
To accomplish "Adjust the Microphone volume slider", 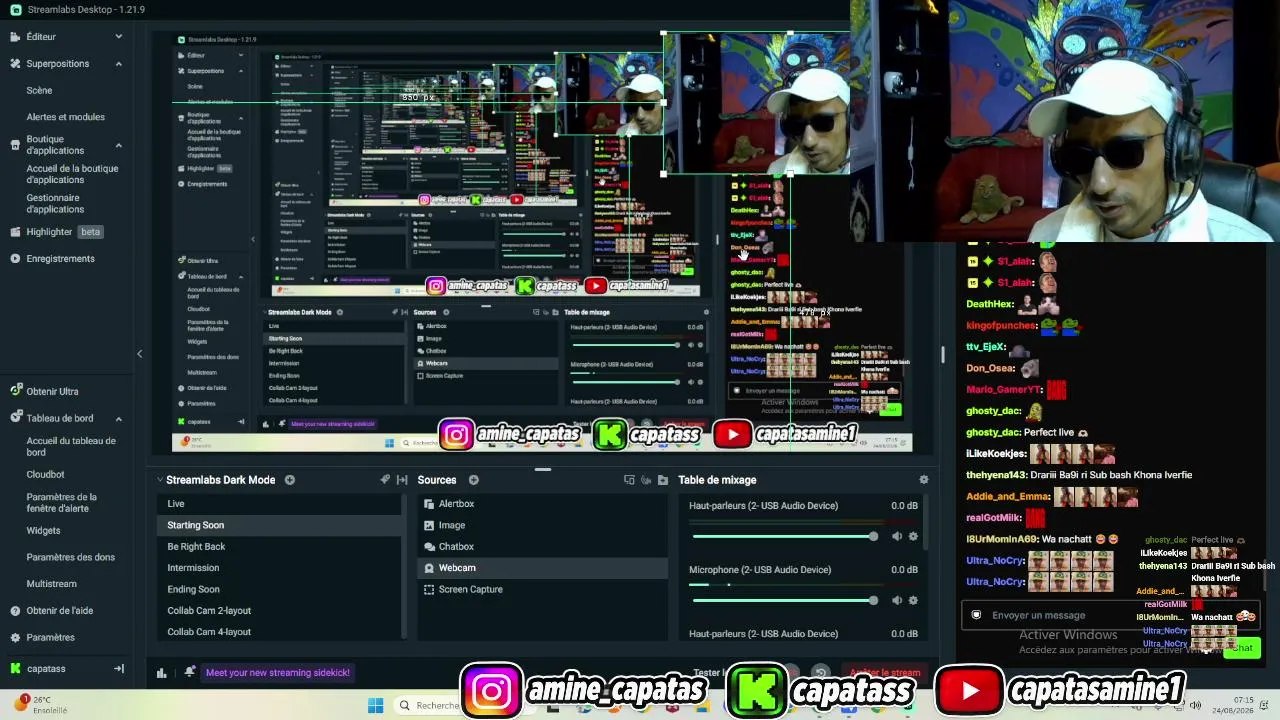I will (785, 601).
